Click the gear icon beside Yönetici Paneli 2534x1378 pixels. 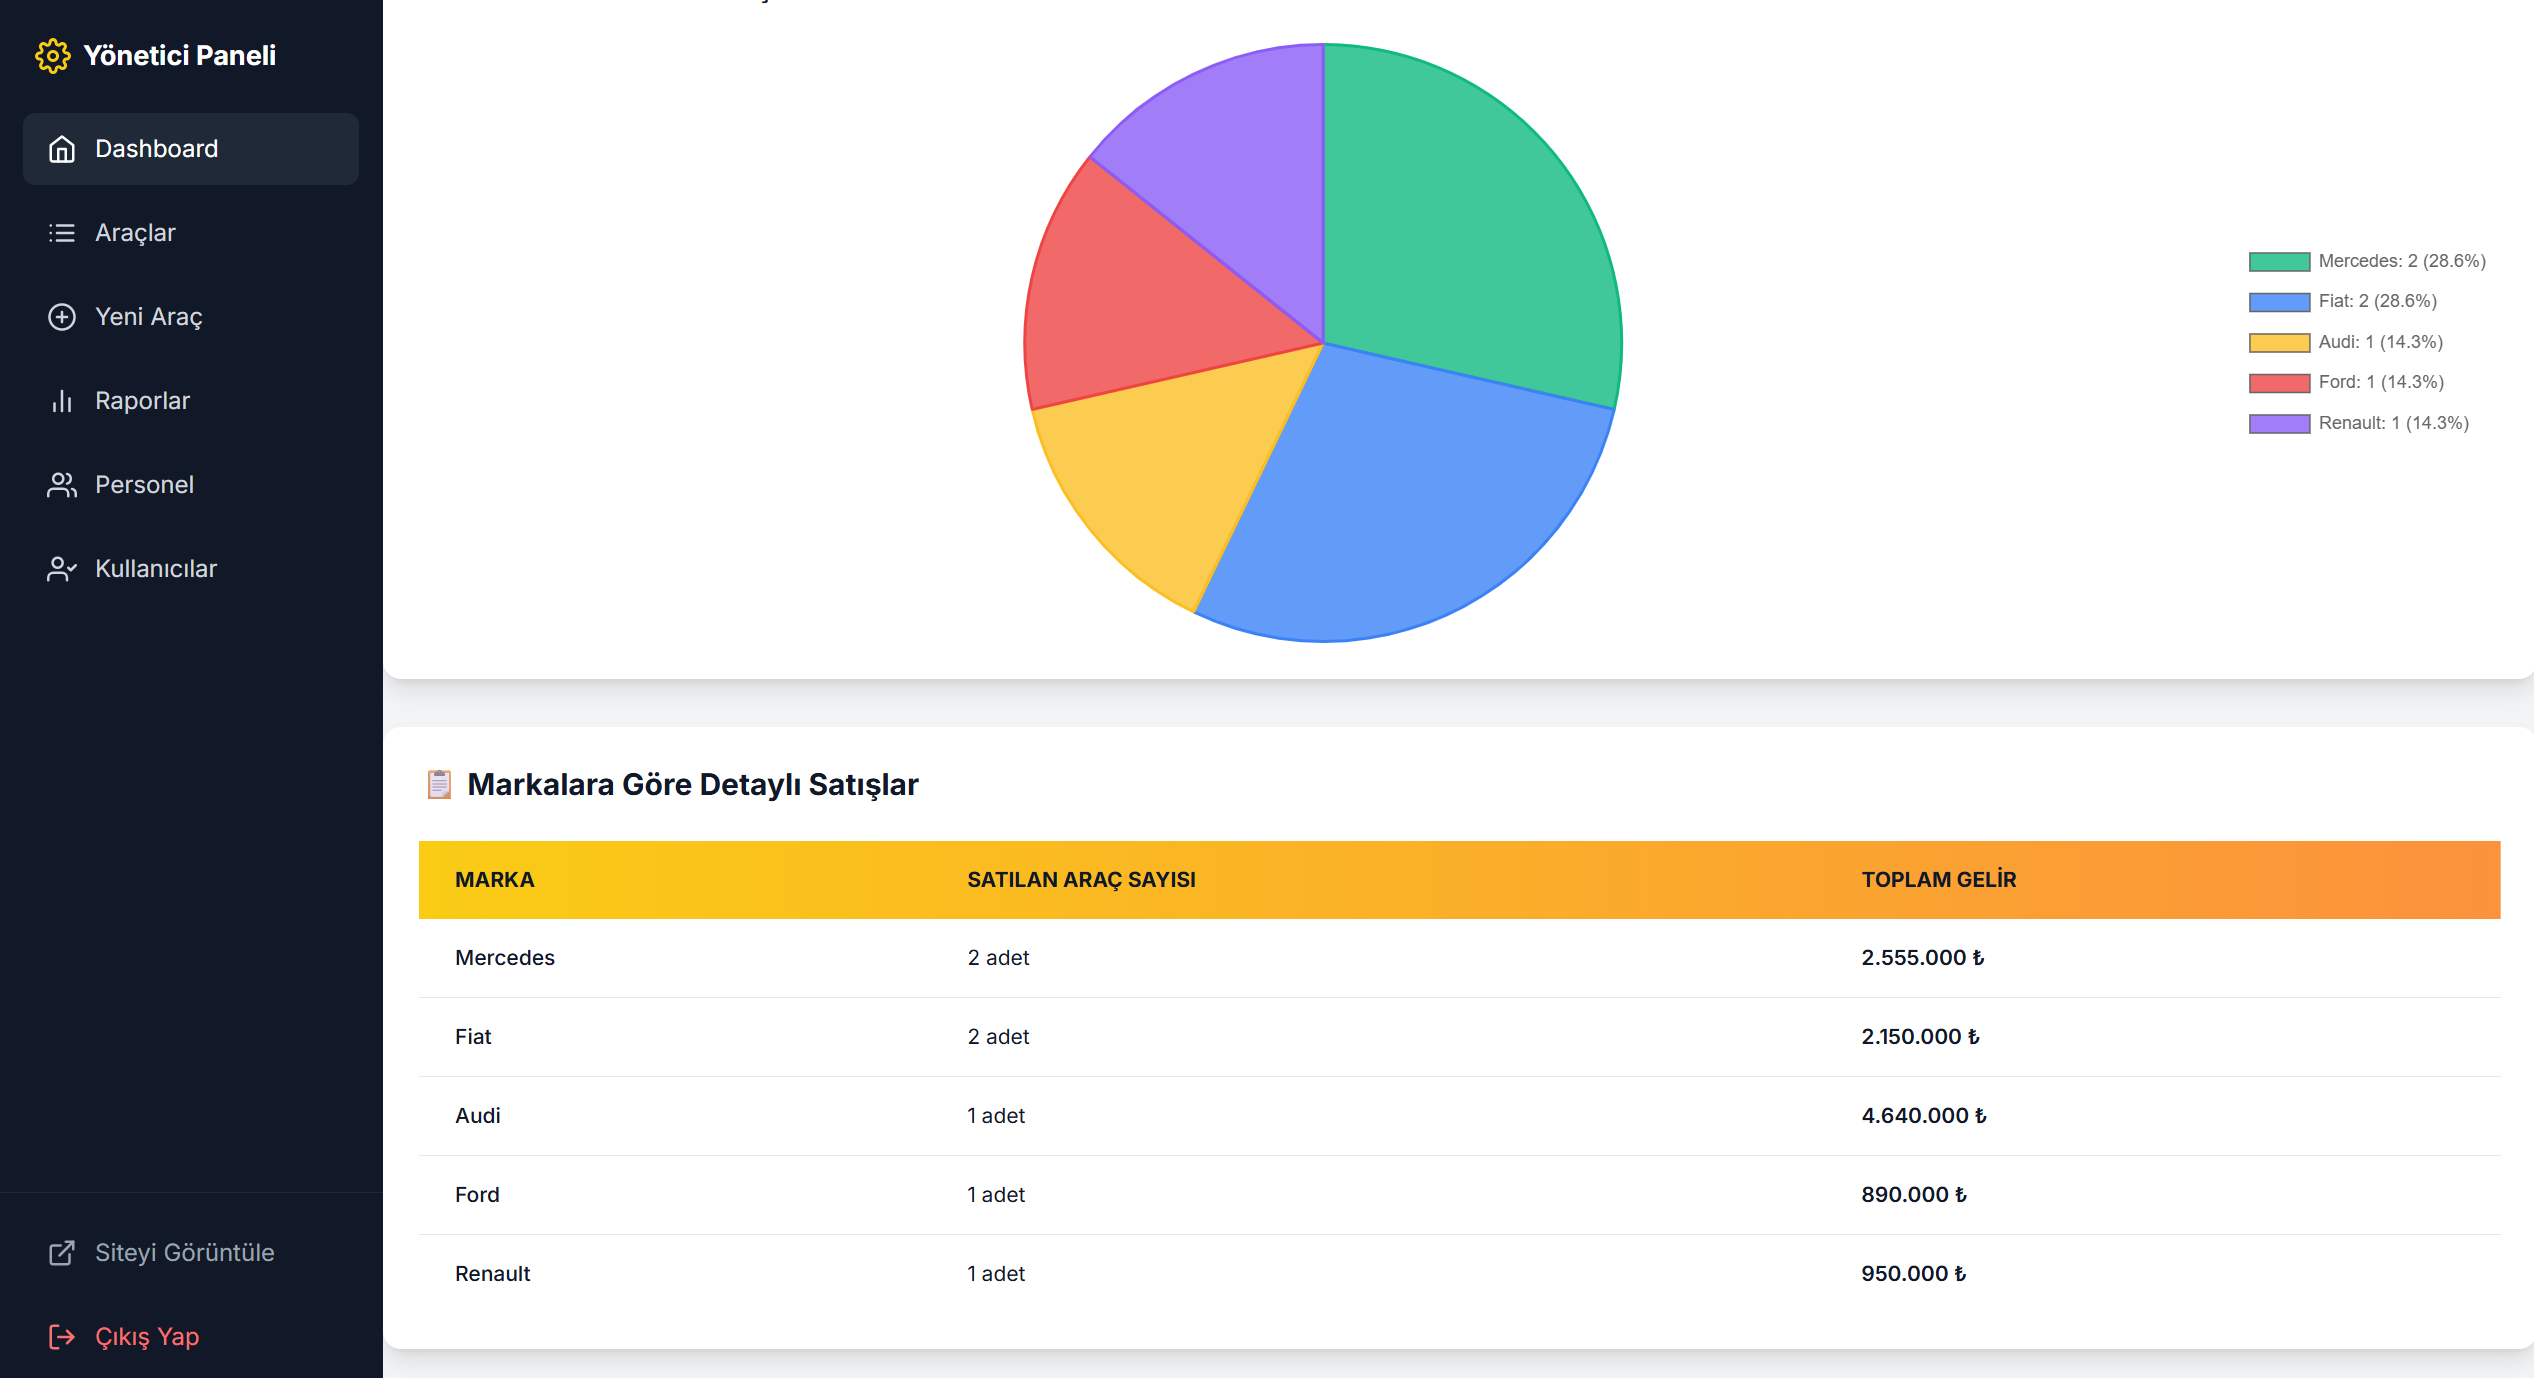(x=52, y=56)
